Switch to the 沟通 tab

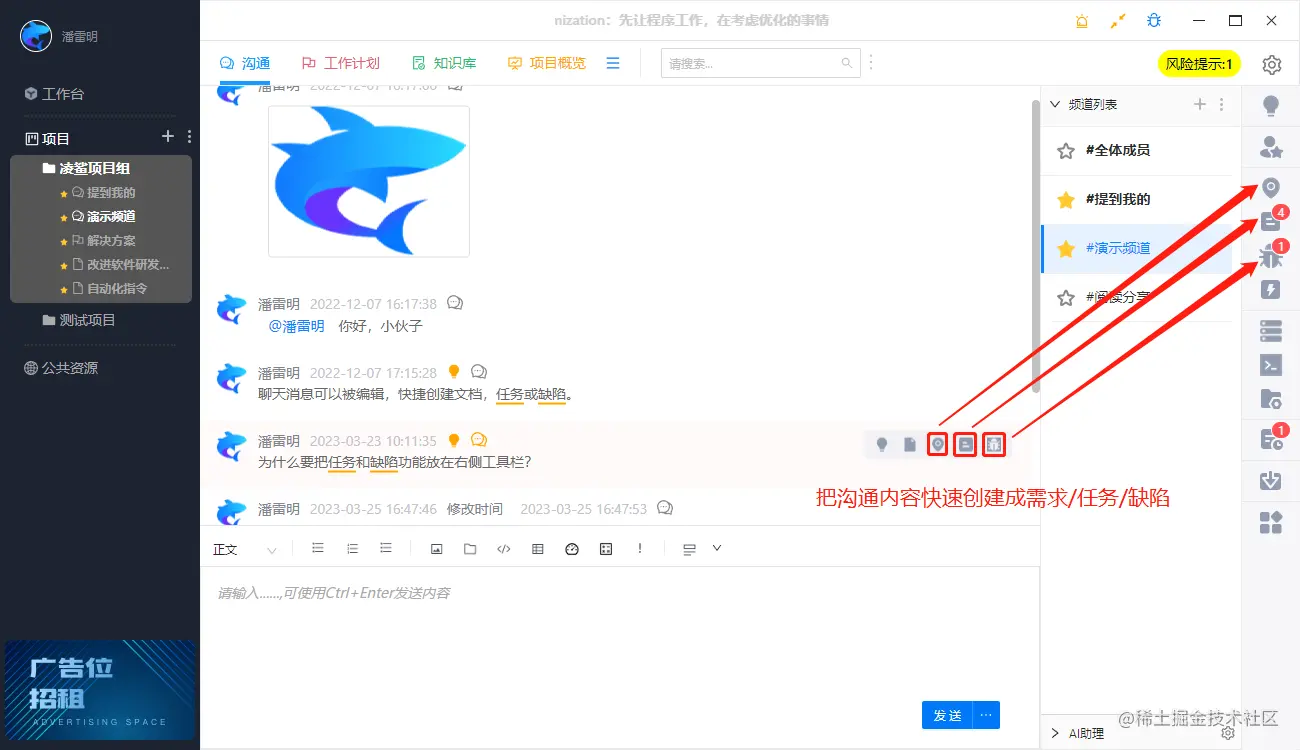[245, 63]
